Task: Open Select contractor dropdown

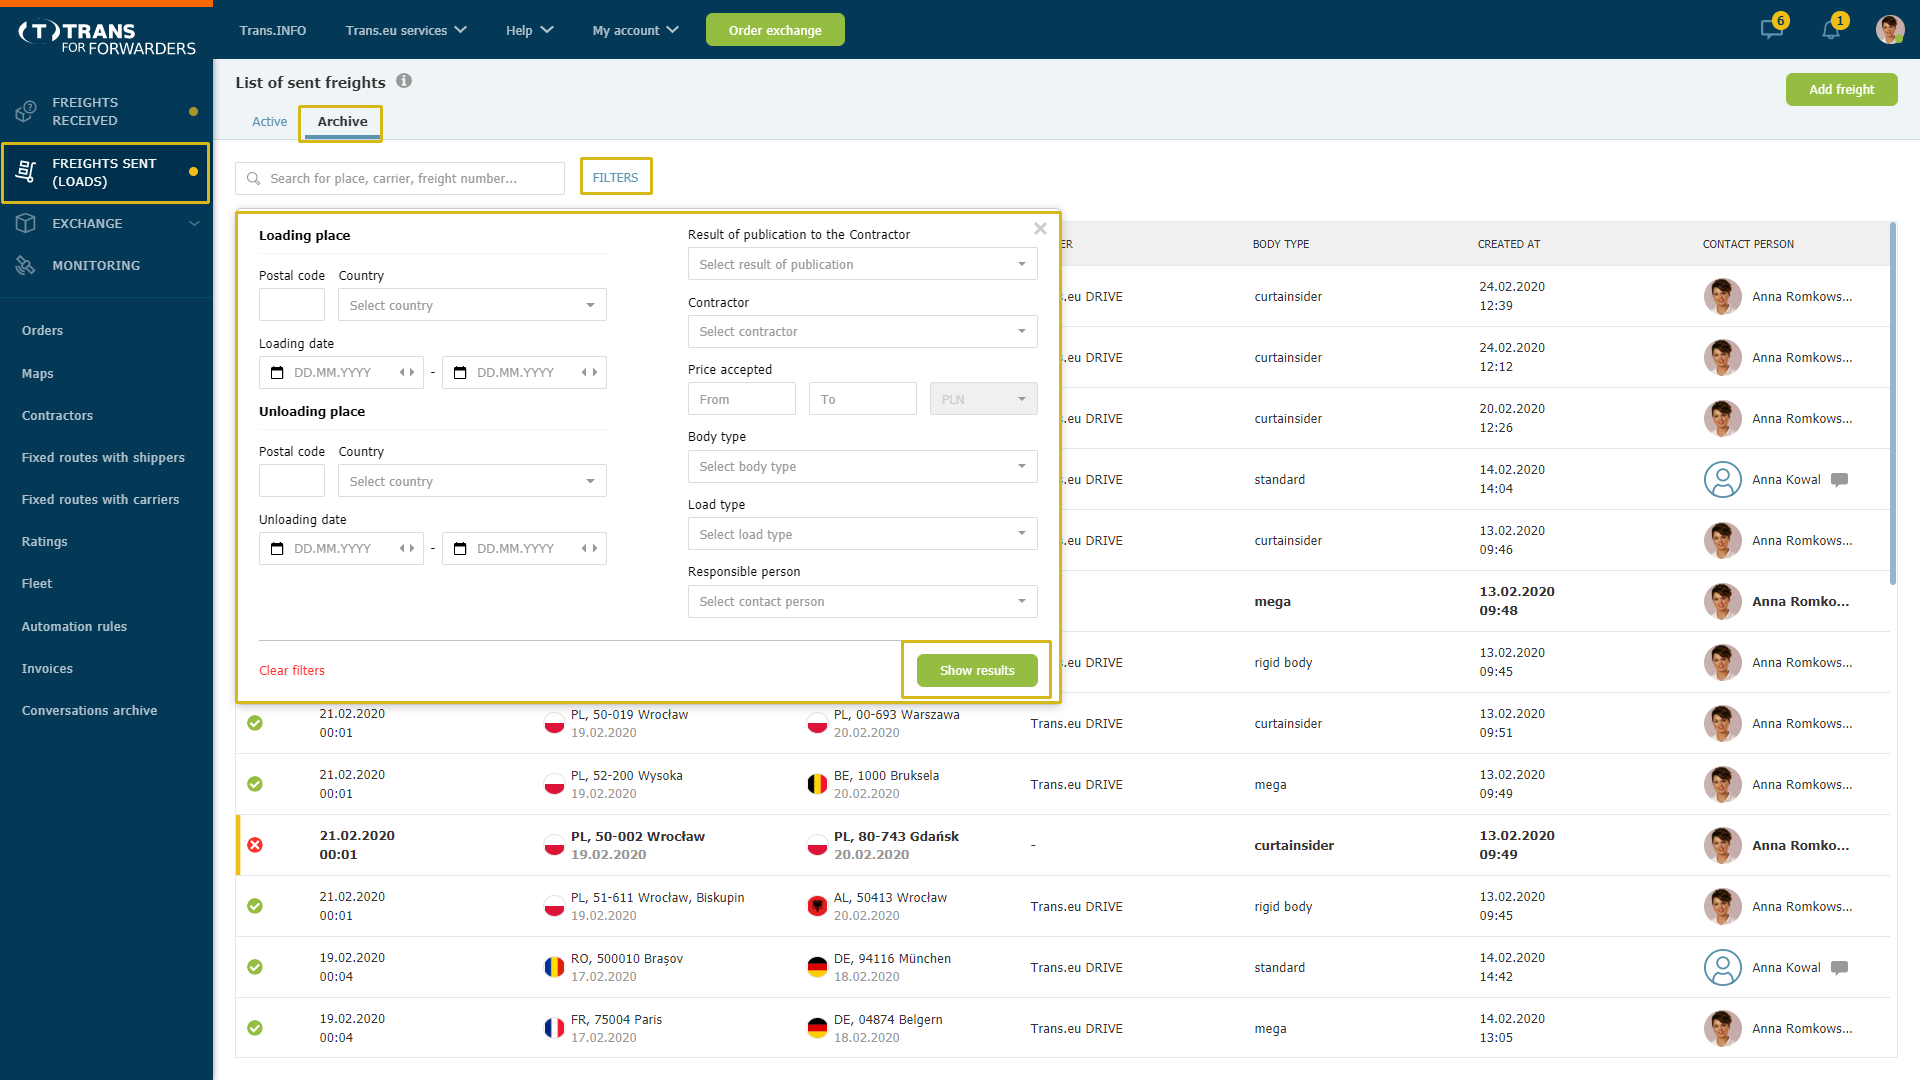Action: point(862,331)
